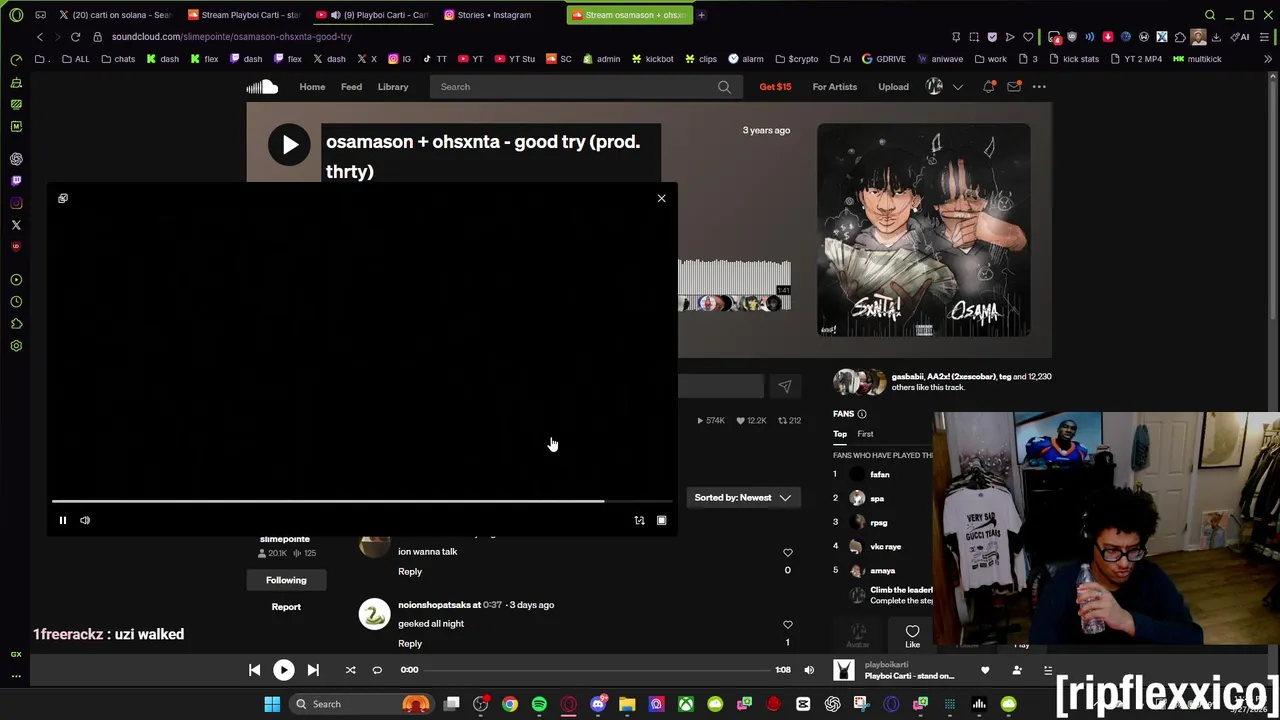
Task: Open the Player icon in Opera sidebar
Action: coord(16,280)
